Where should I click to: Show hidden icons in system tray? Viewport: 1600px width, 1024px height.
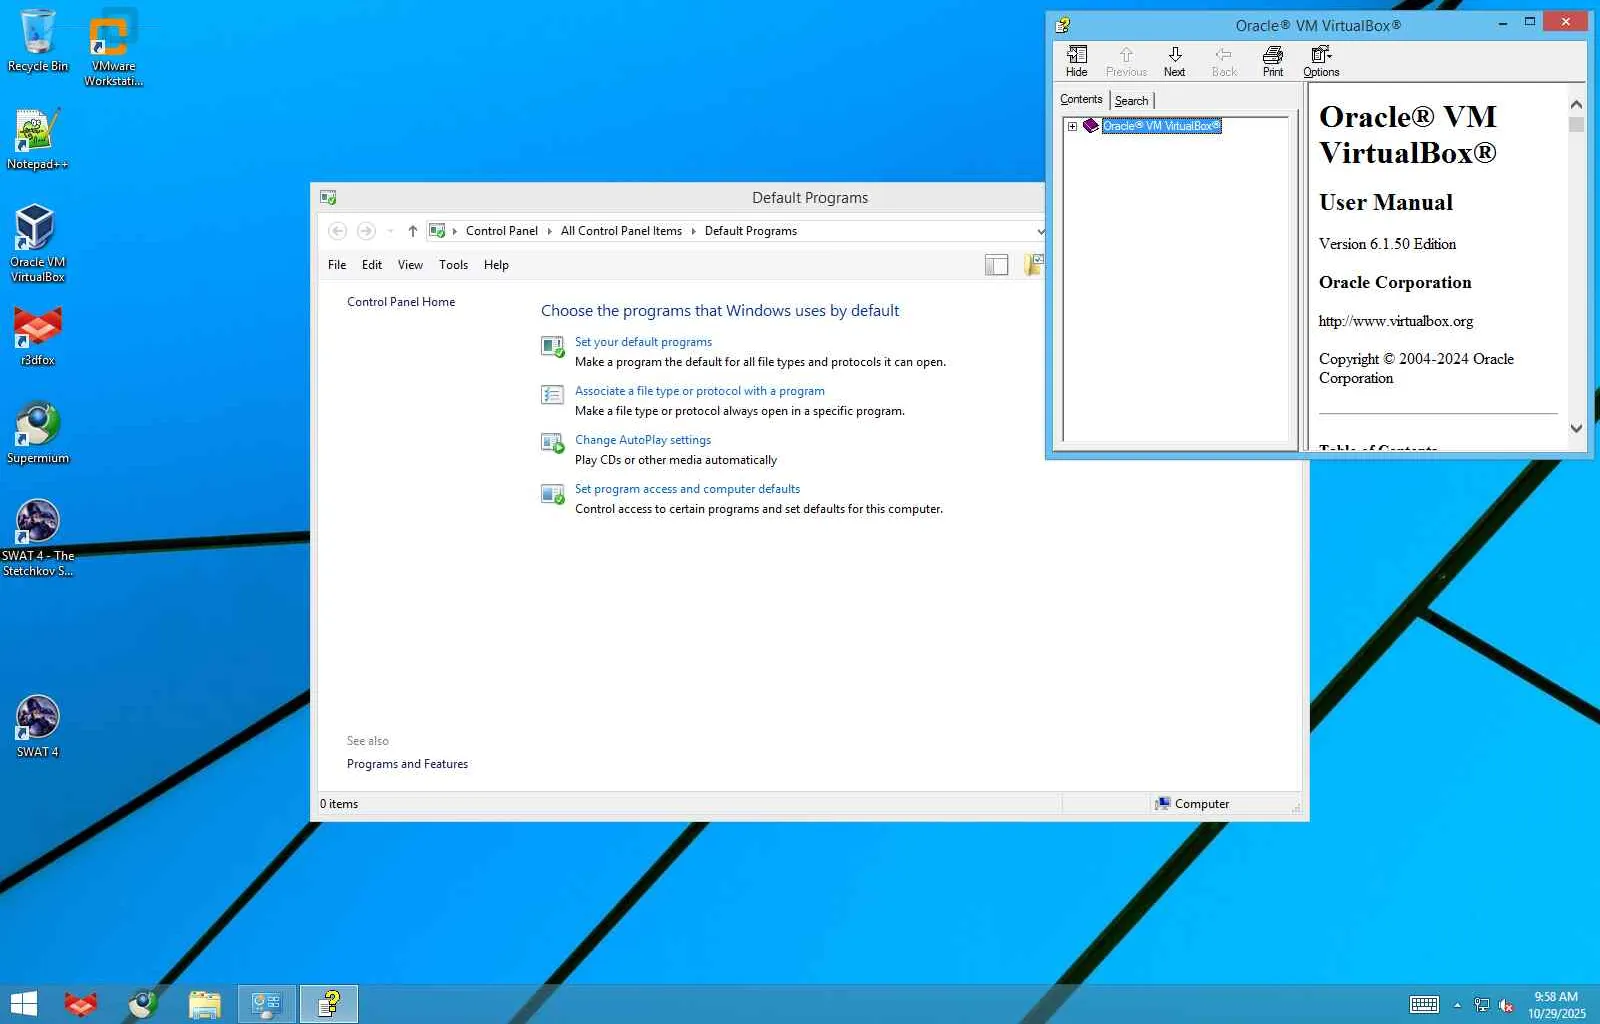pos(1457,1005)
